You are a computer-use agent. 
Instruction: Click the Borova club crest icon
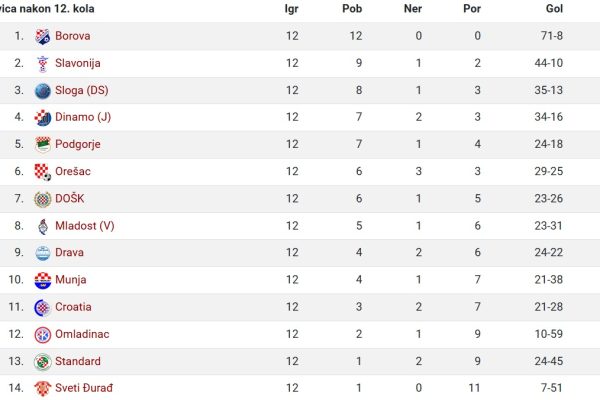point(42,36)
